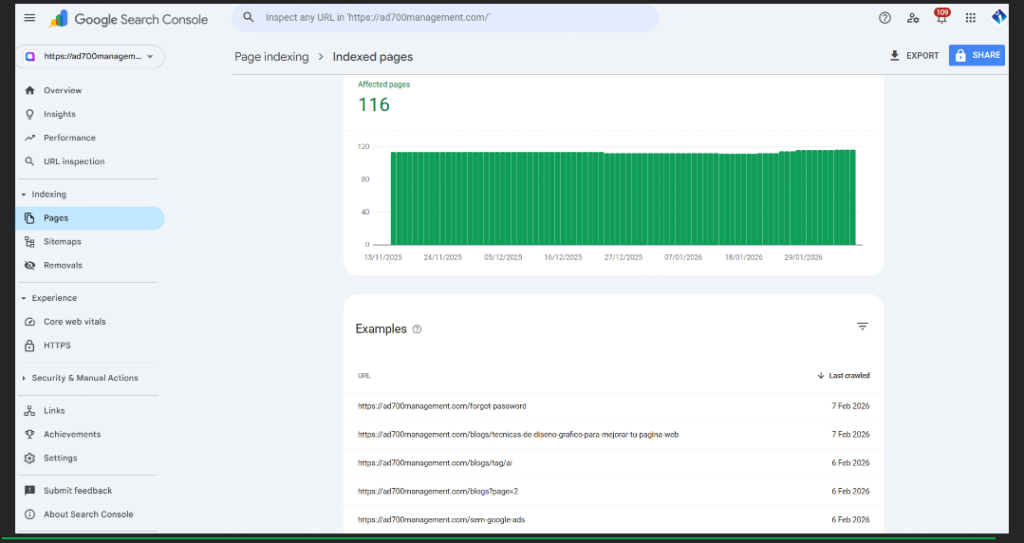Sort by the Last crawled column
Screen dimensions: 1024x543
point(843,376)
